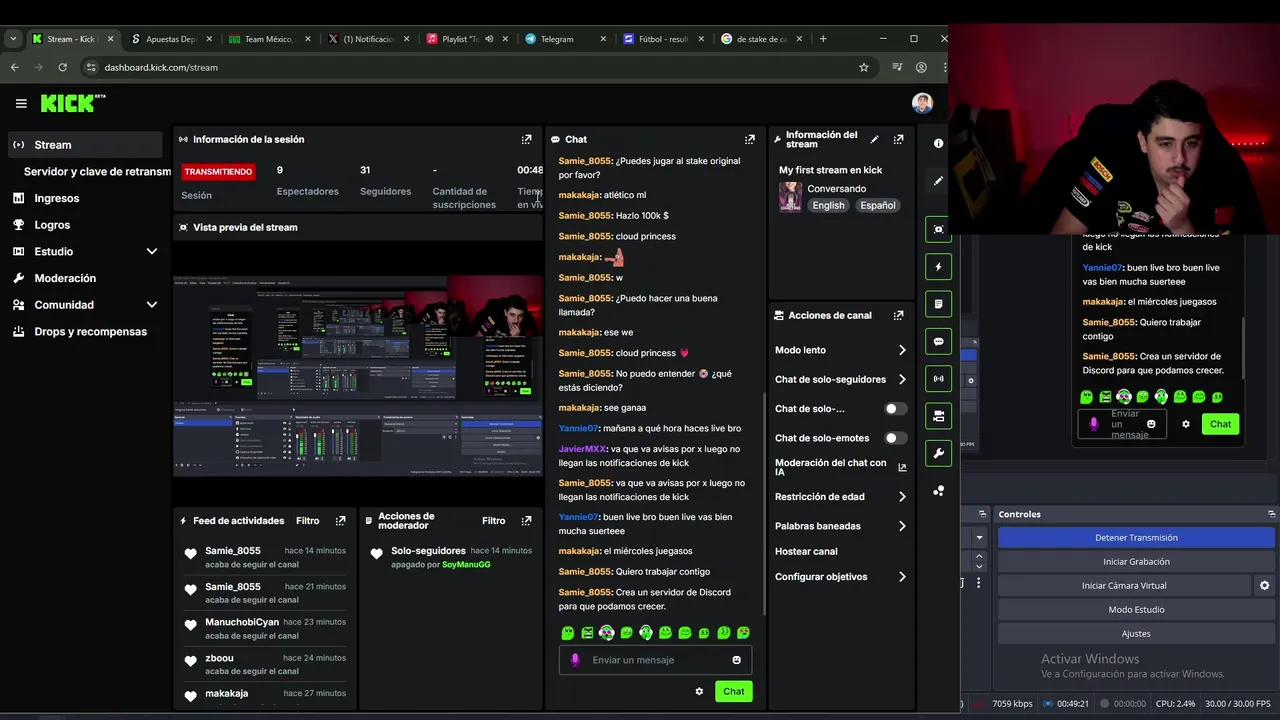Viewport: 1280px width, 720px height.
Task: Click Hostear canal
Action: click(806, 552)
